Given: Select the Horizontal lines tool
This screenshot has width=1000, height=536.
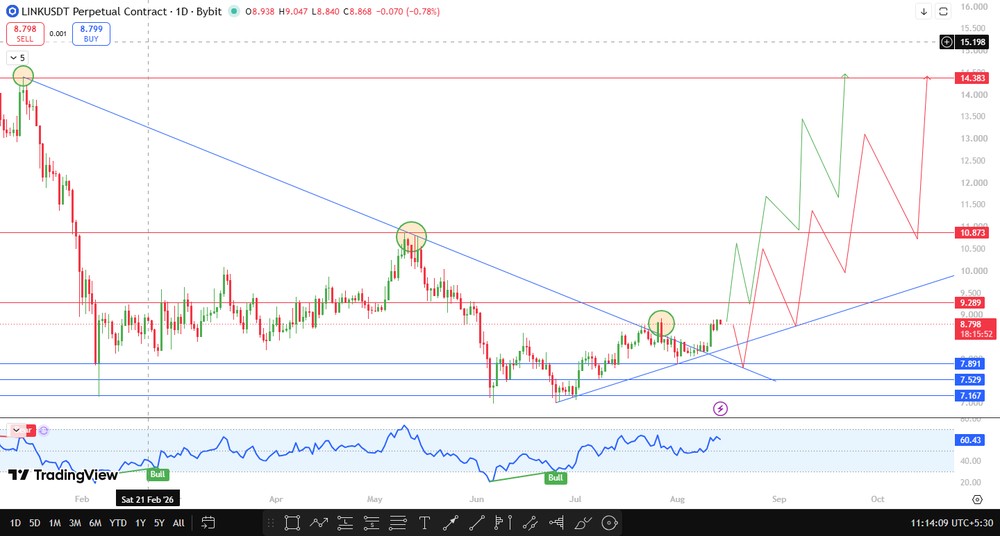Looking at the screenshot, I should [x=398, y=523].
